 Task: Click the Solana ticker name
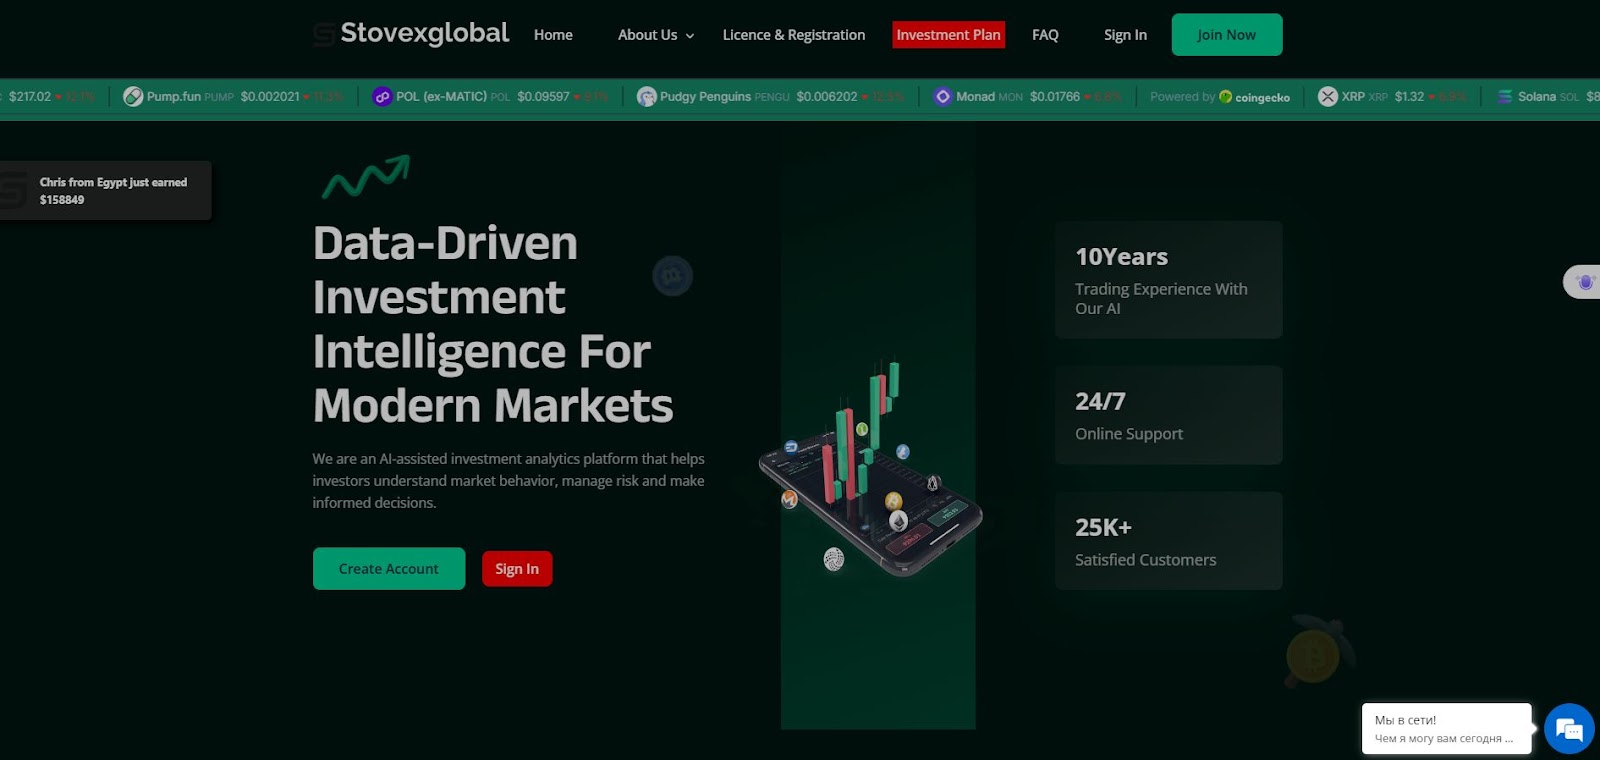pyautogui.click(x=1537, y=97)
